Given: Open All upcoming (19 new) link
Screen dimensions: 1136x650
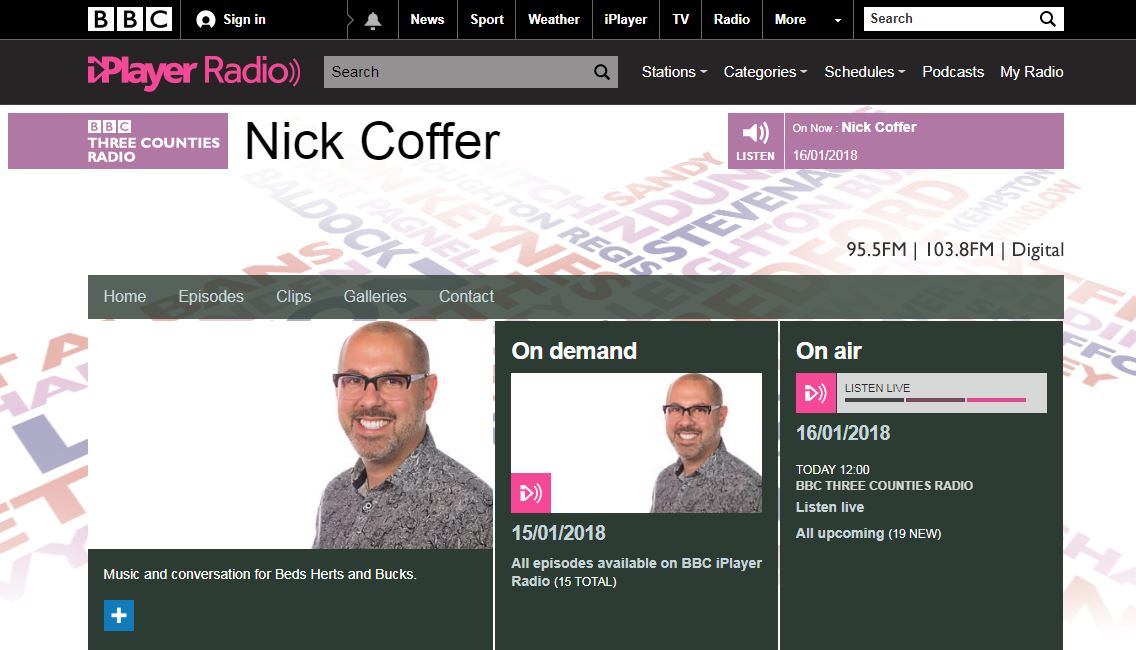Looking at the screenshot, I should coord(869,533).
